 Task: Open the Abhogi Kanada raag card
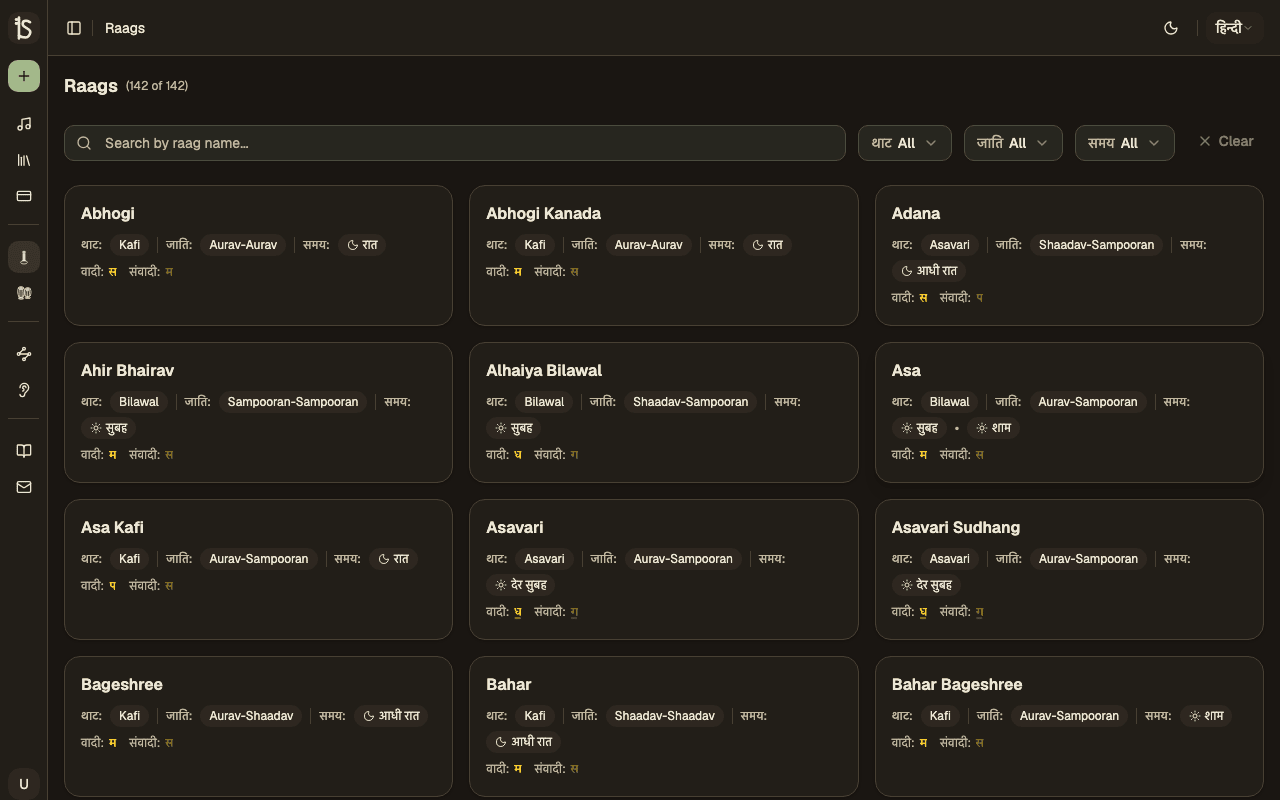click(663, 255)
